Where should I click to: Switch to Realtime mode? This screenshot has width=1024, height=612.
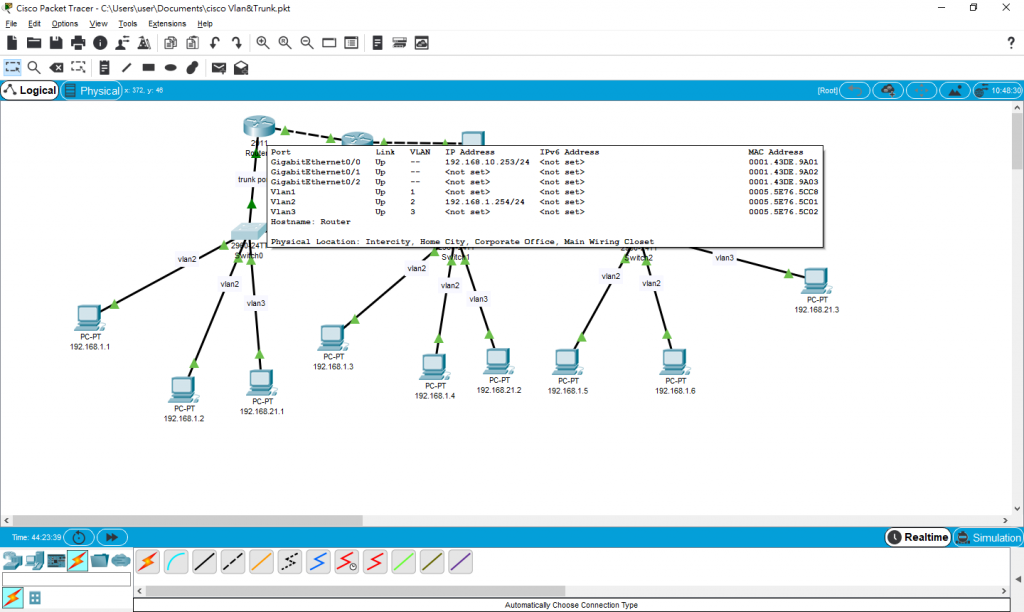point(918,537)
